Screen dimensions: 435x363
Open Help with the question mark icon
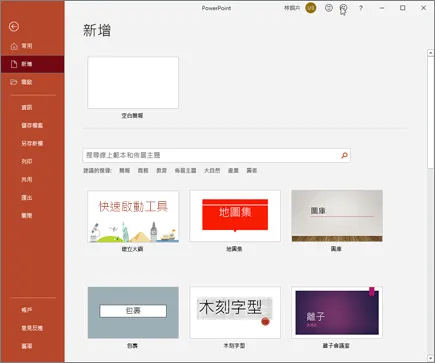click(361, 8)
